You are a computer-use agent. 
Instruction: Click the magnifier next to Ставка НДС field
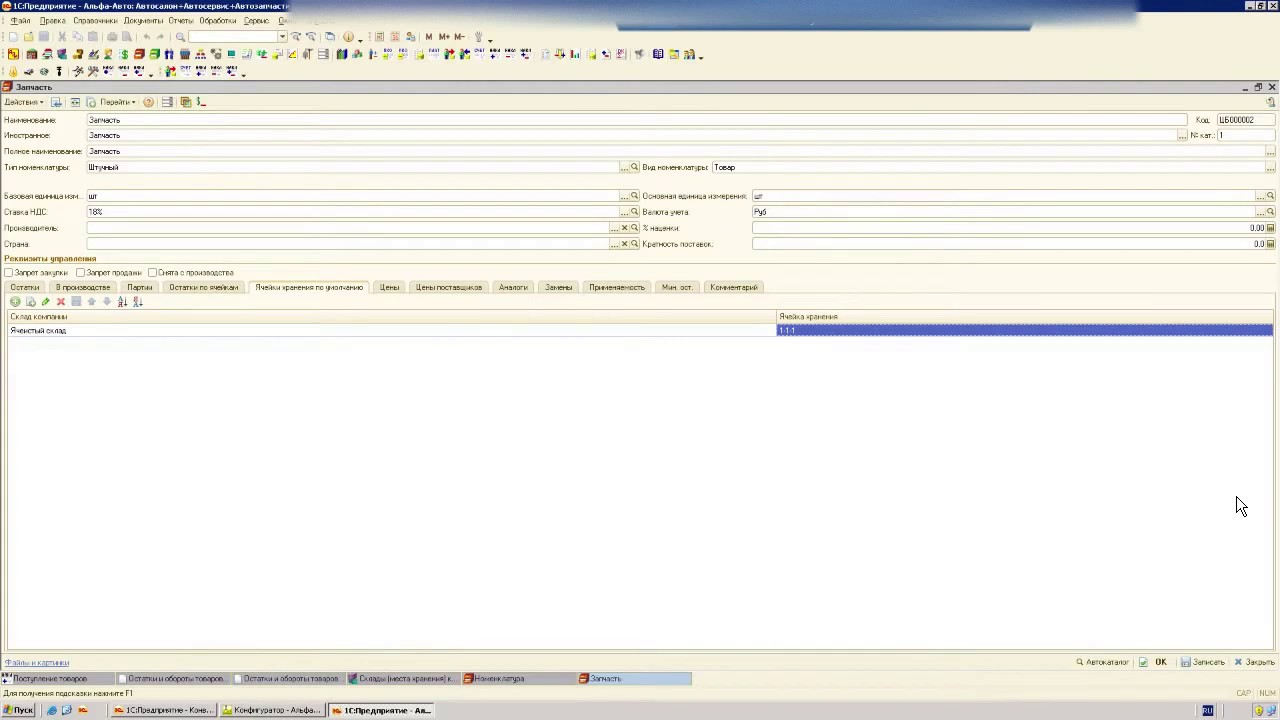click(634, 212)
